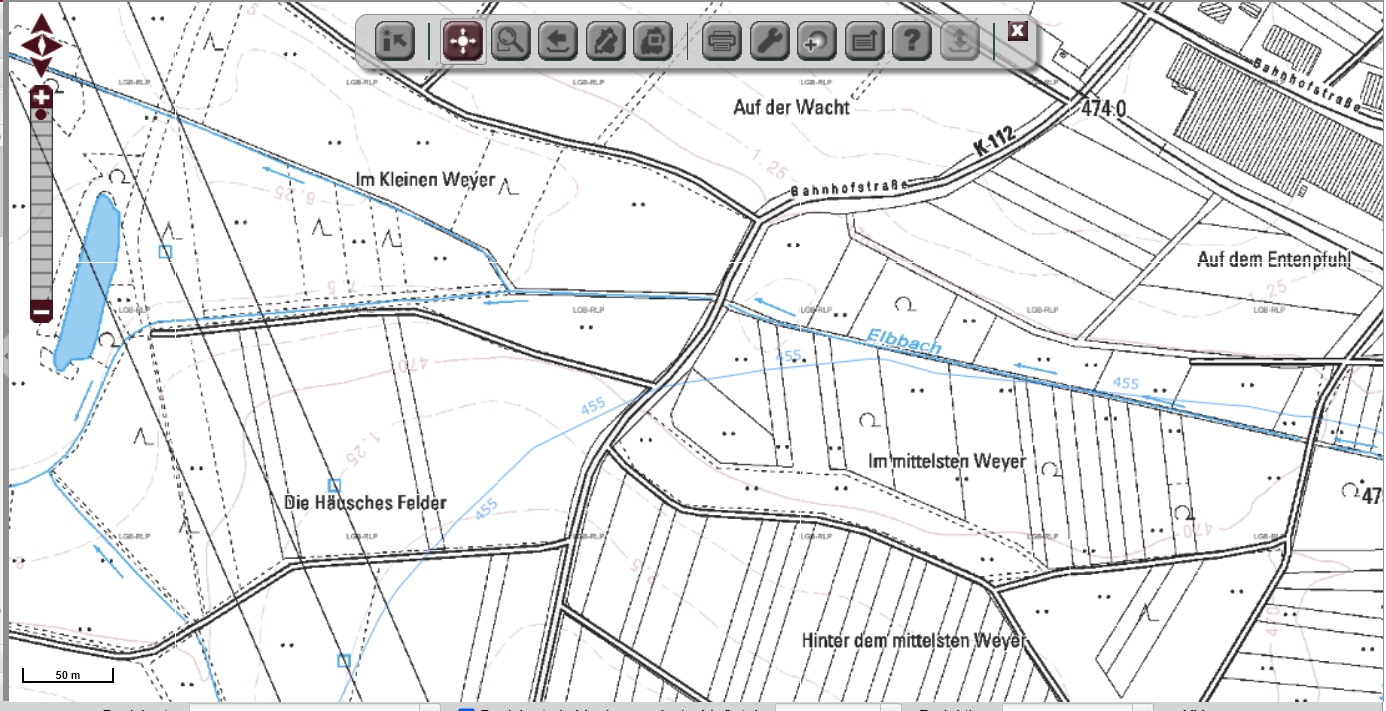This screenshot has height=711, width=1386.
Task: Click the greyed upload/download arrow icon
Action: (959, 42)
